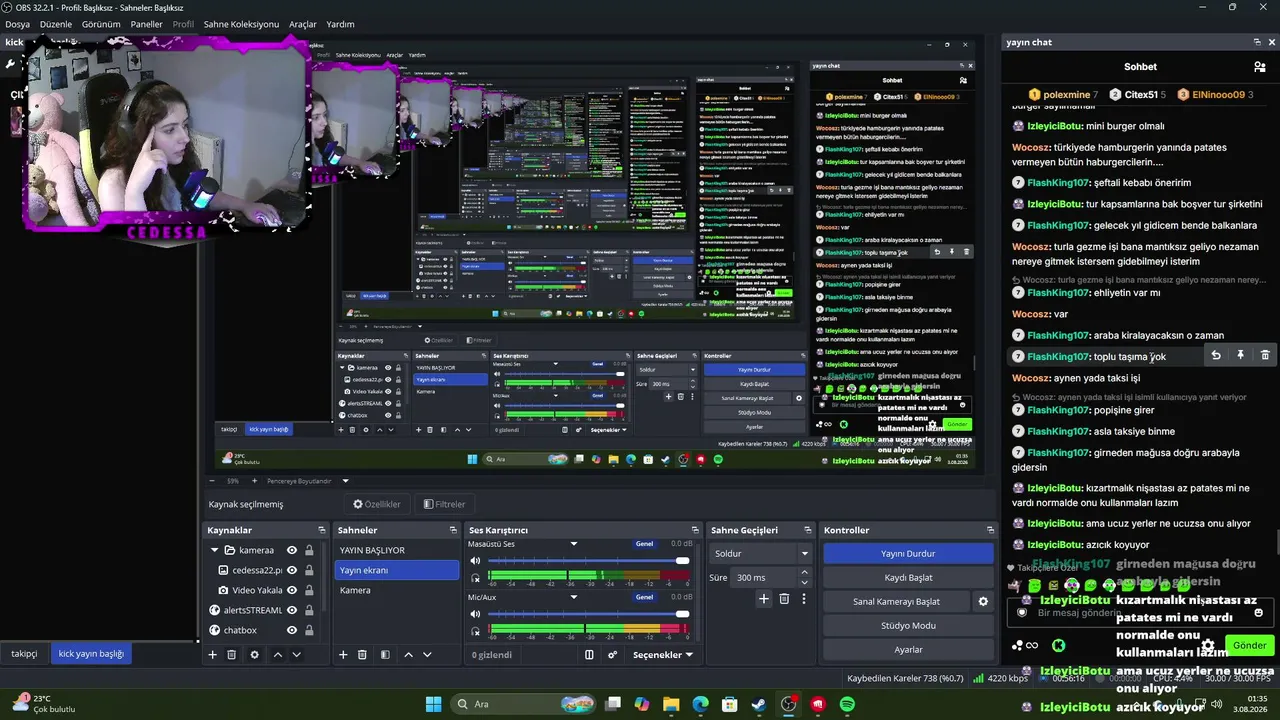Hide the cedessa22 image source

pyautogui.click(x=292, y=570)
